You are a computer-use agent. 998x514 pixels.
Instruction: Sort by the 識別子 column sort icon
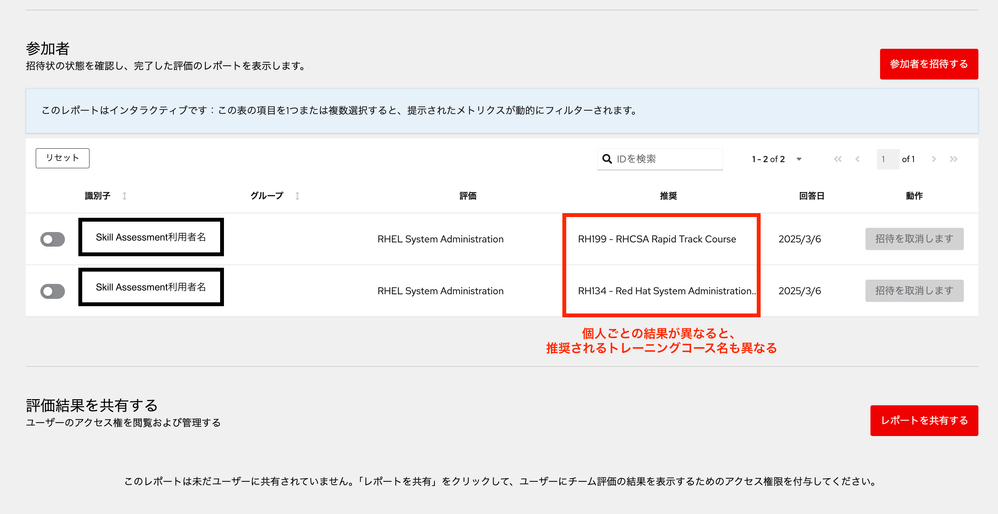click(x=125, y=196)
